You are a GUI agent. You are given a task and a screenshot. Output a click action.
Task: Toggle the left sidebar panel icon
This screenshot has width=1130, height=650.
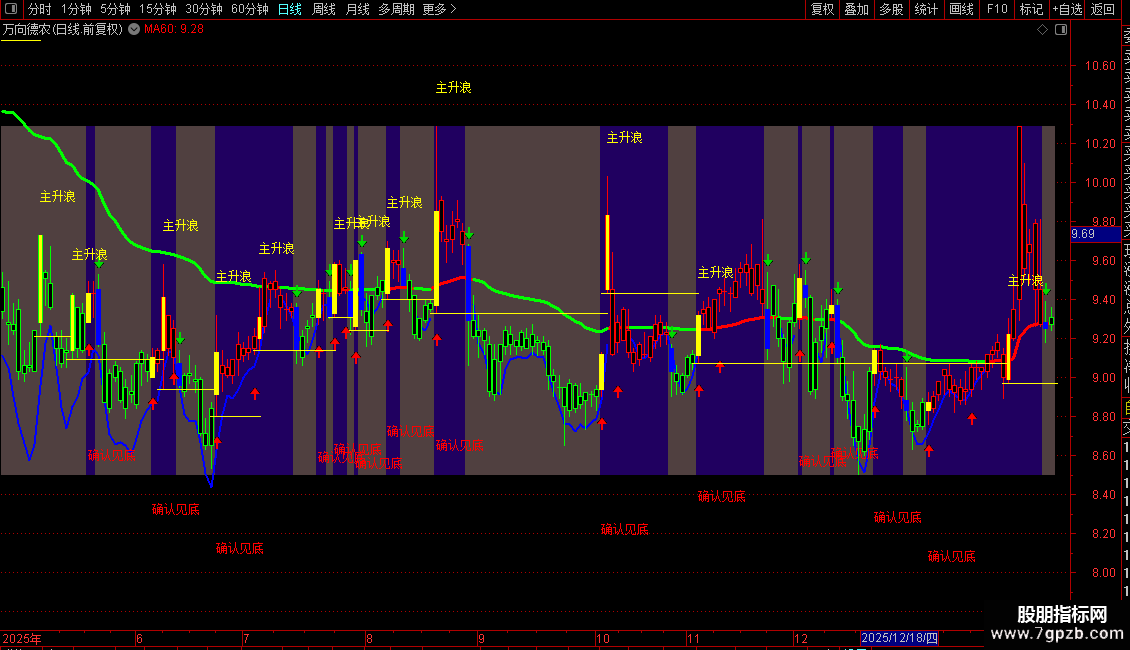coord(11,9)
